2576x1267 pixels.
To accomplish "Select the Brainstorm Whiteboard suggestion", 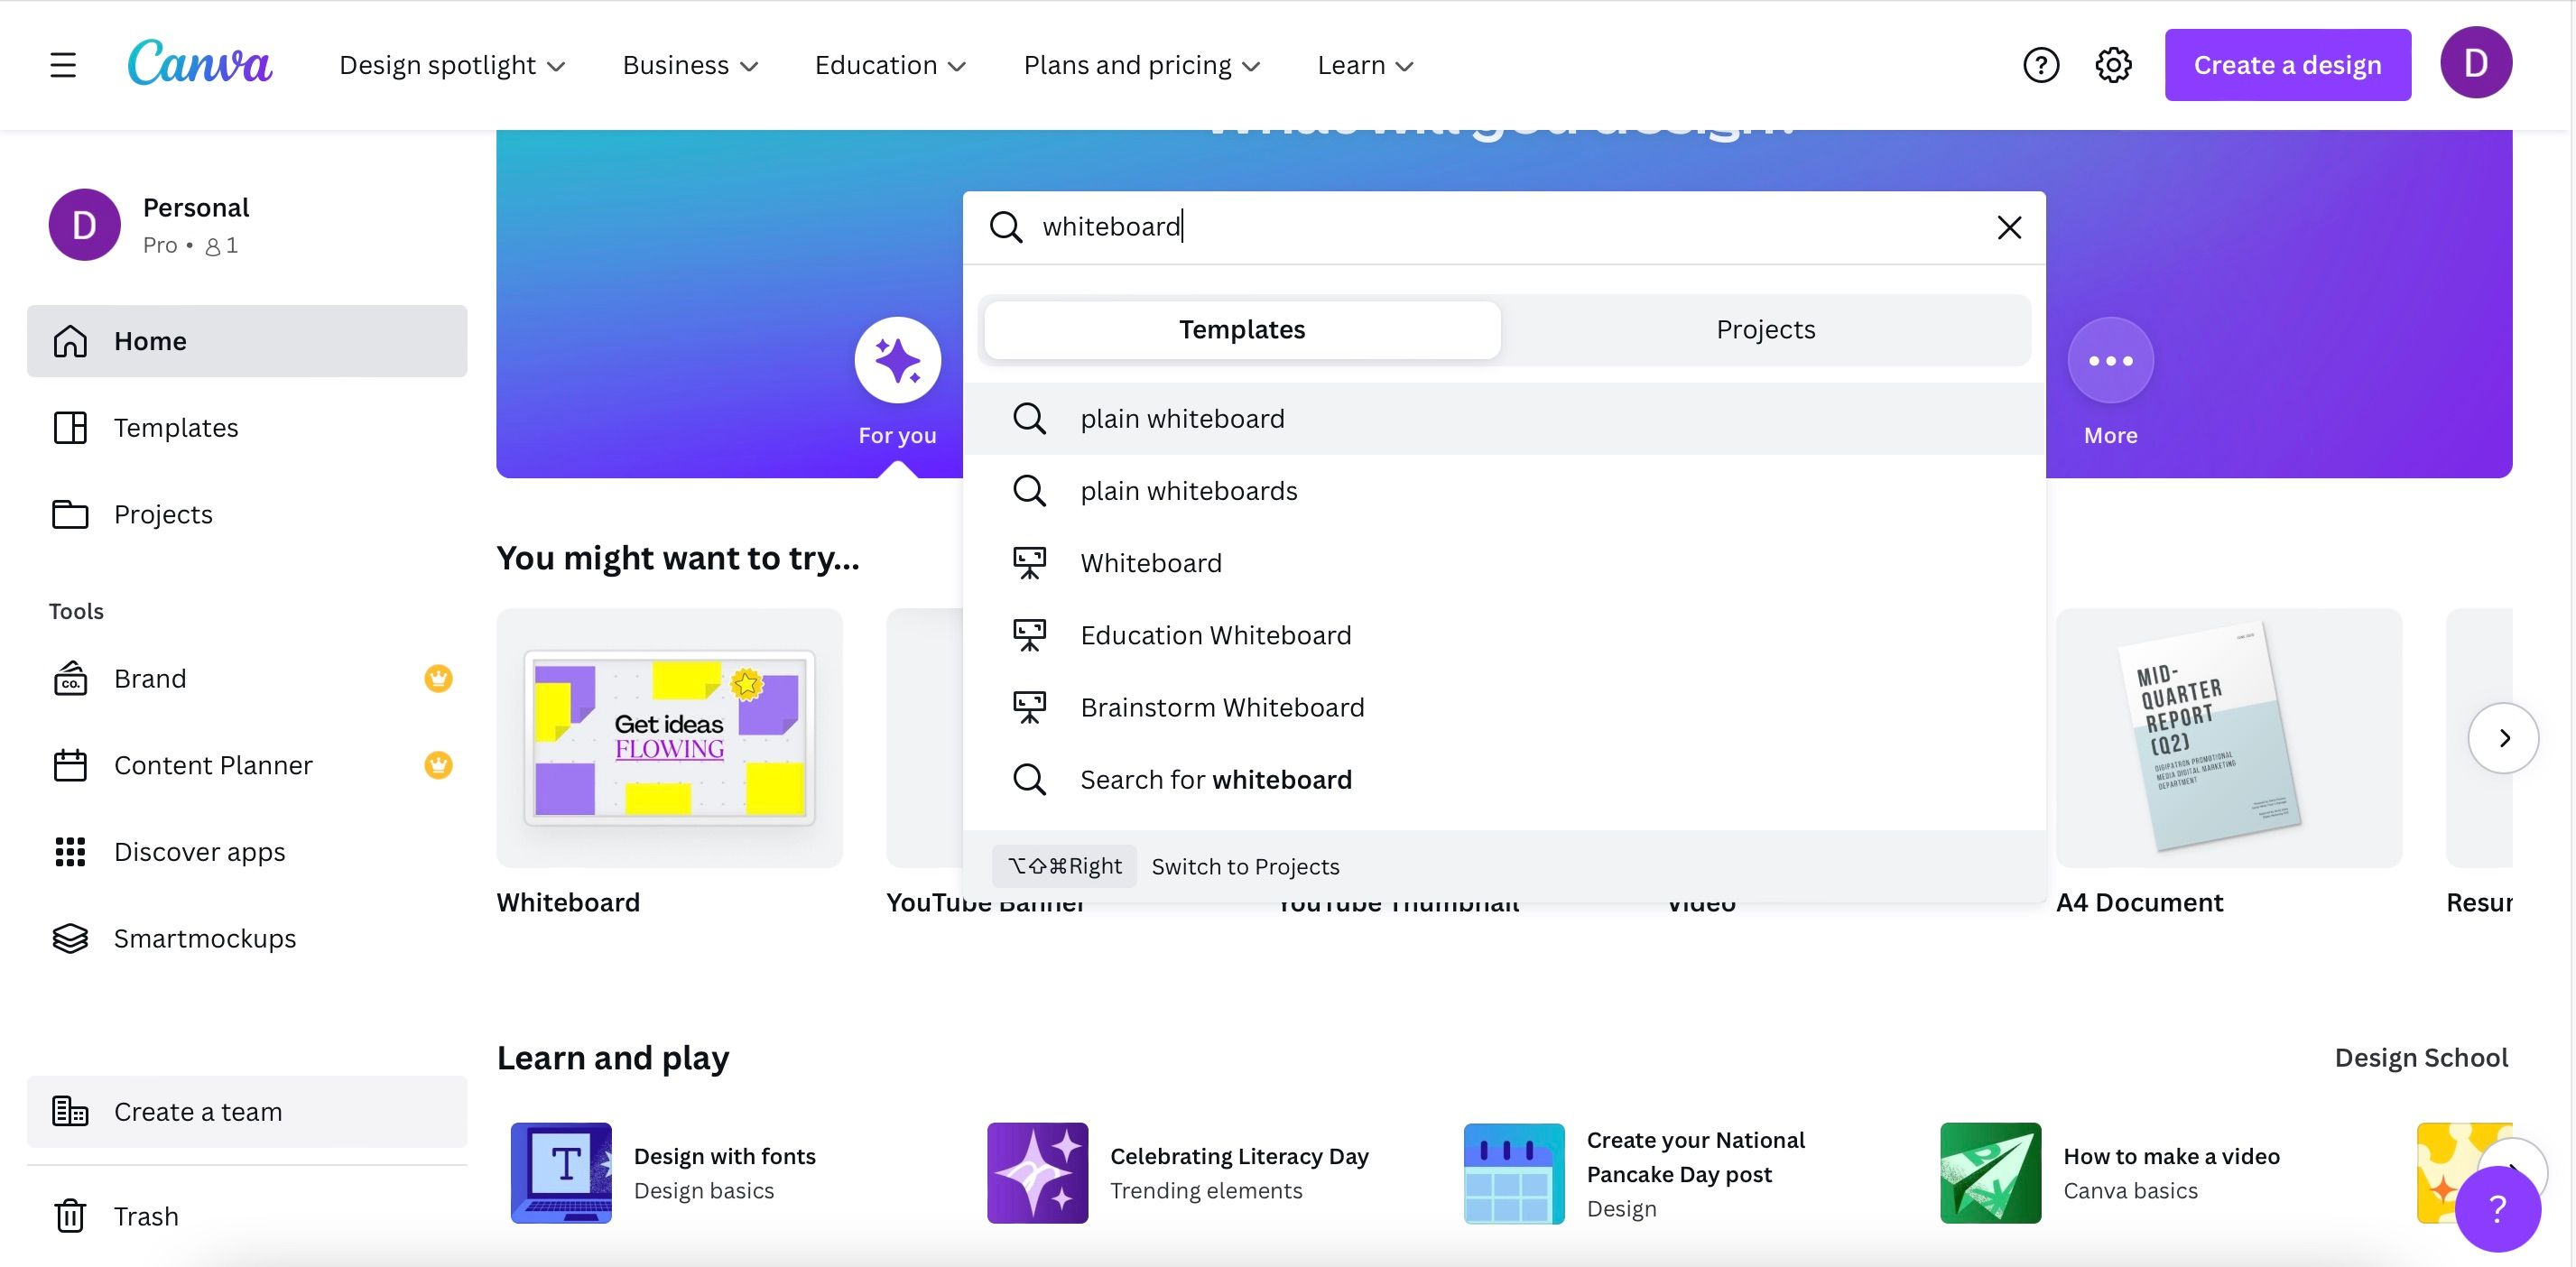I will tap(1221, 707).
